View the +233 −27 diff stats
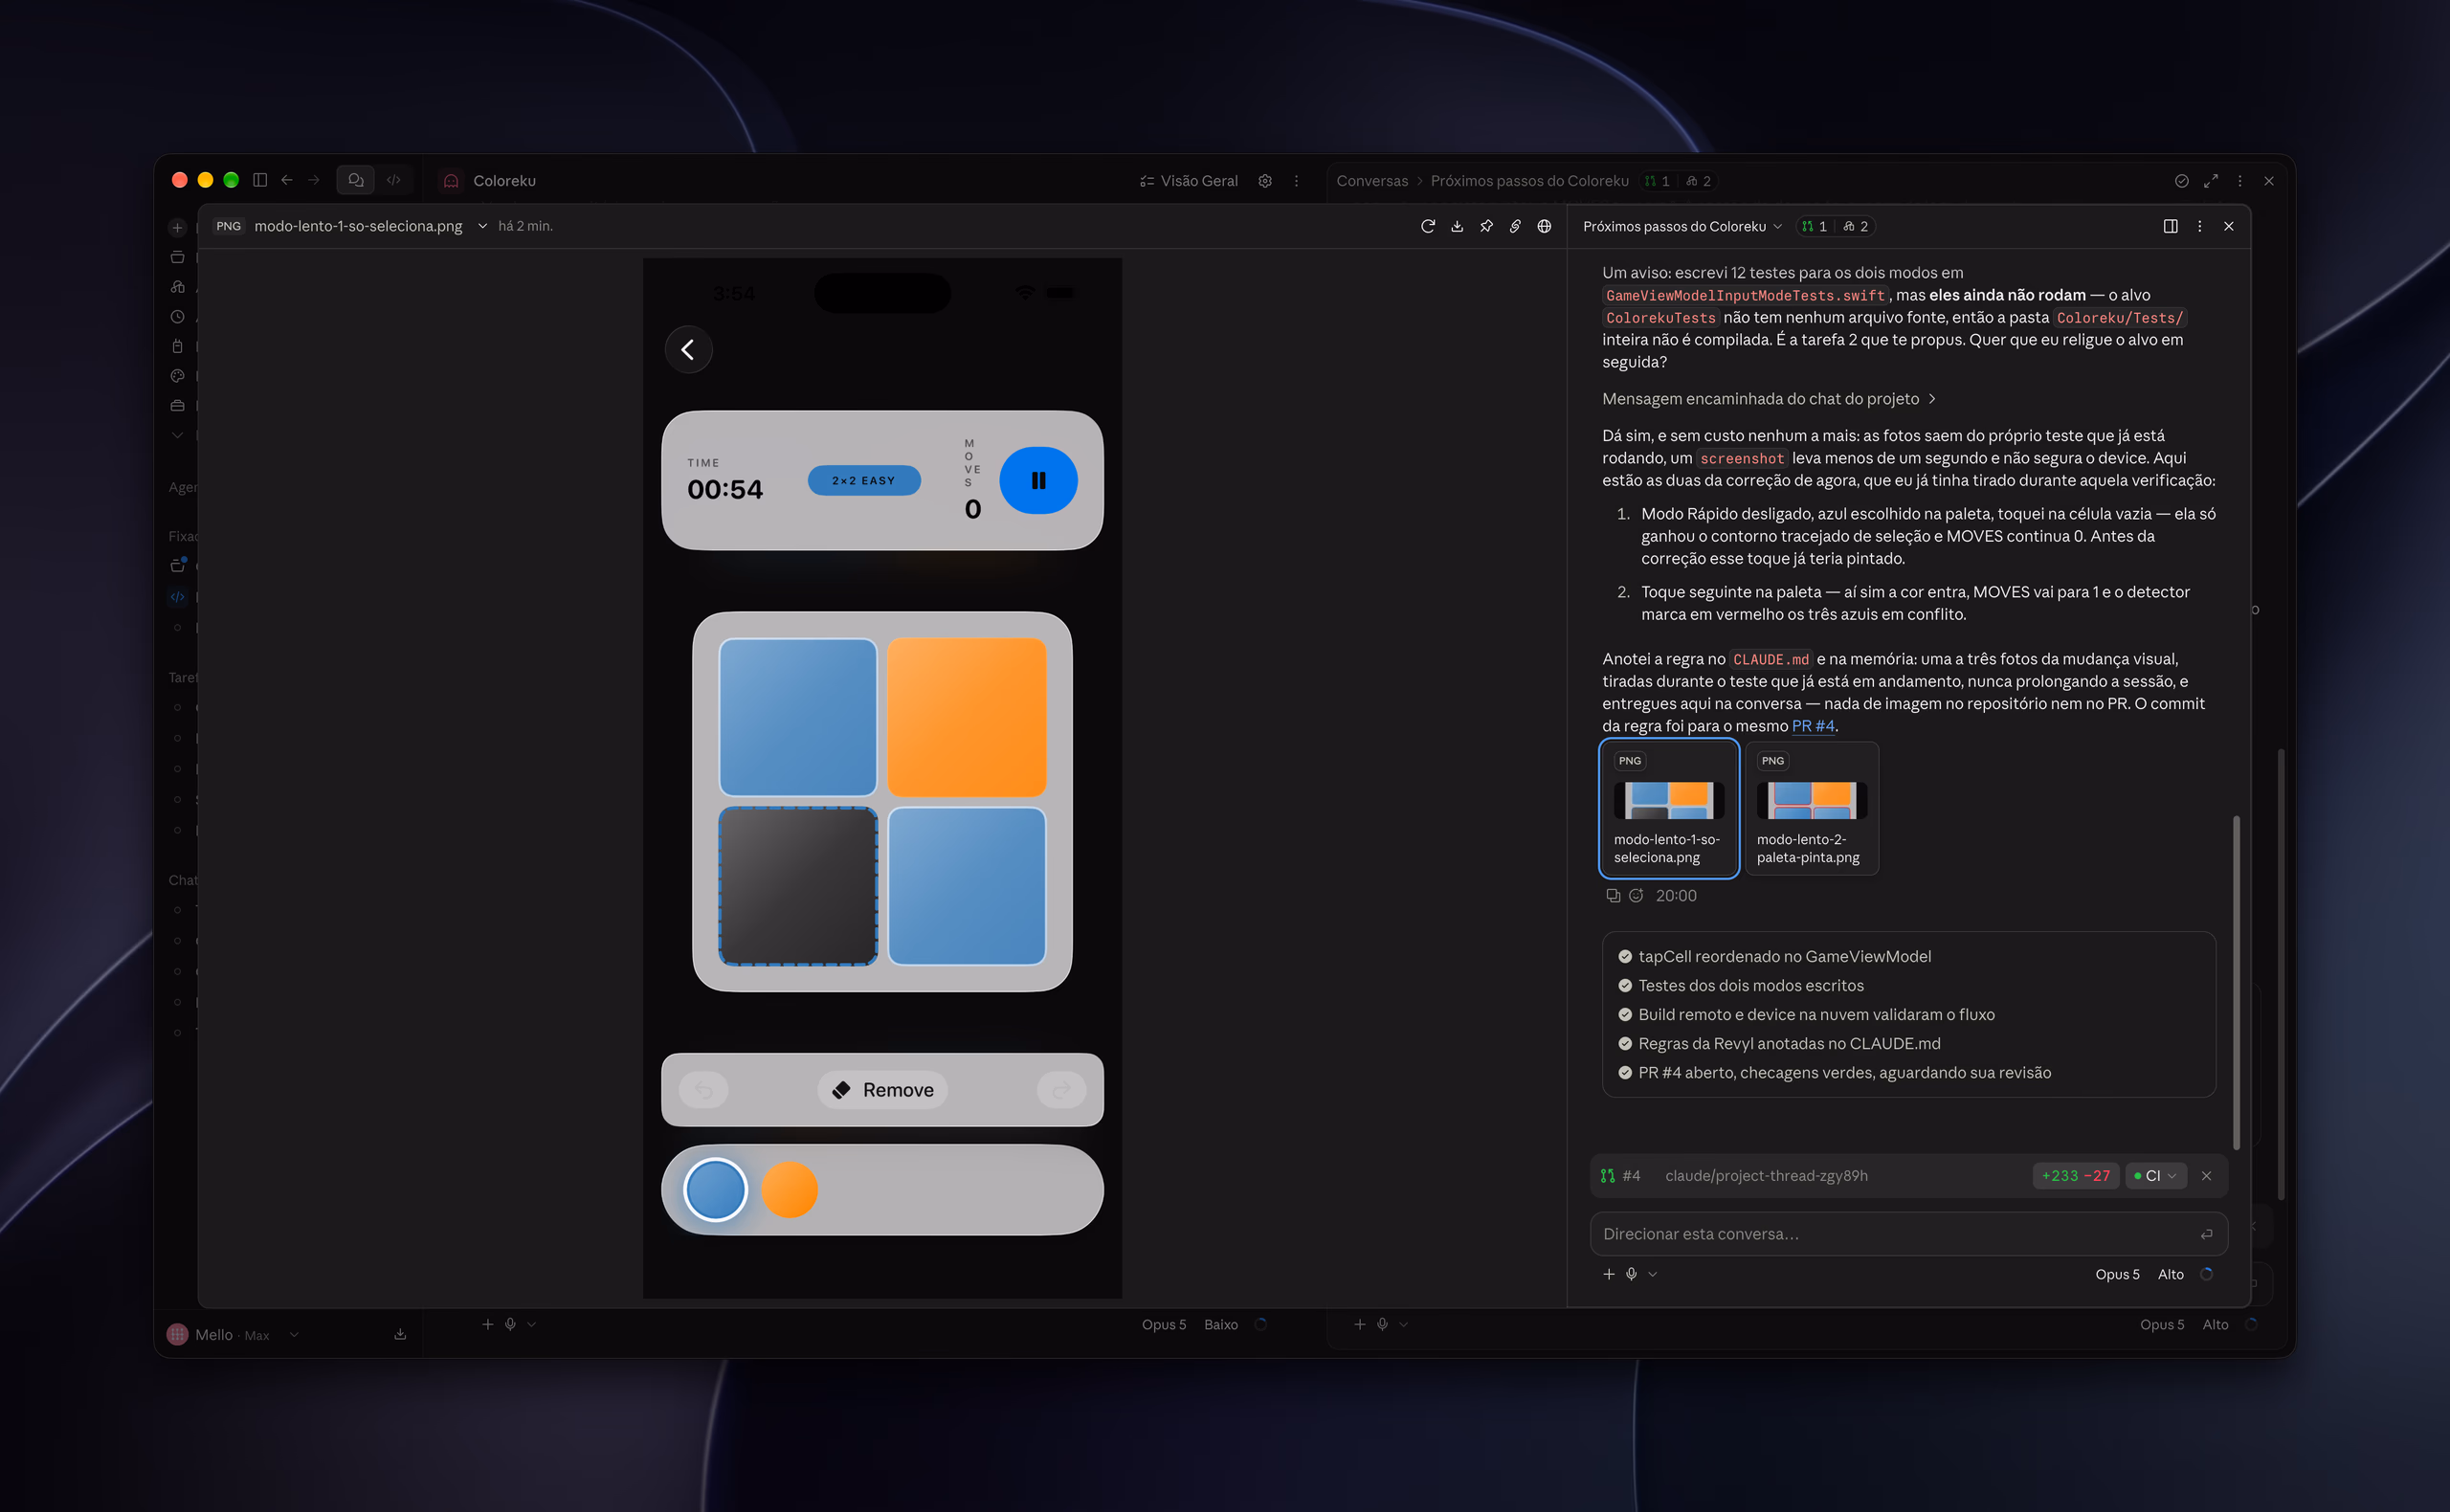 click(2075, 1176)
